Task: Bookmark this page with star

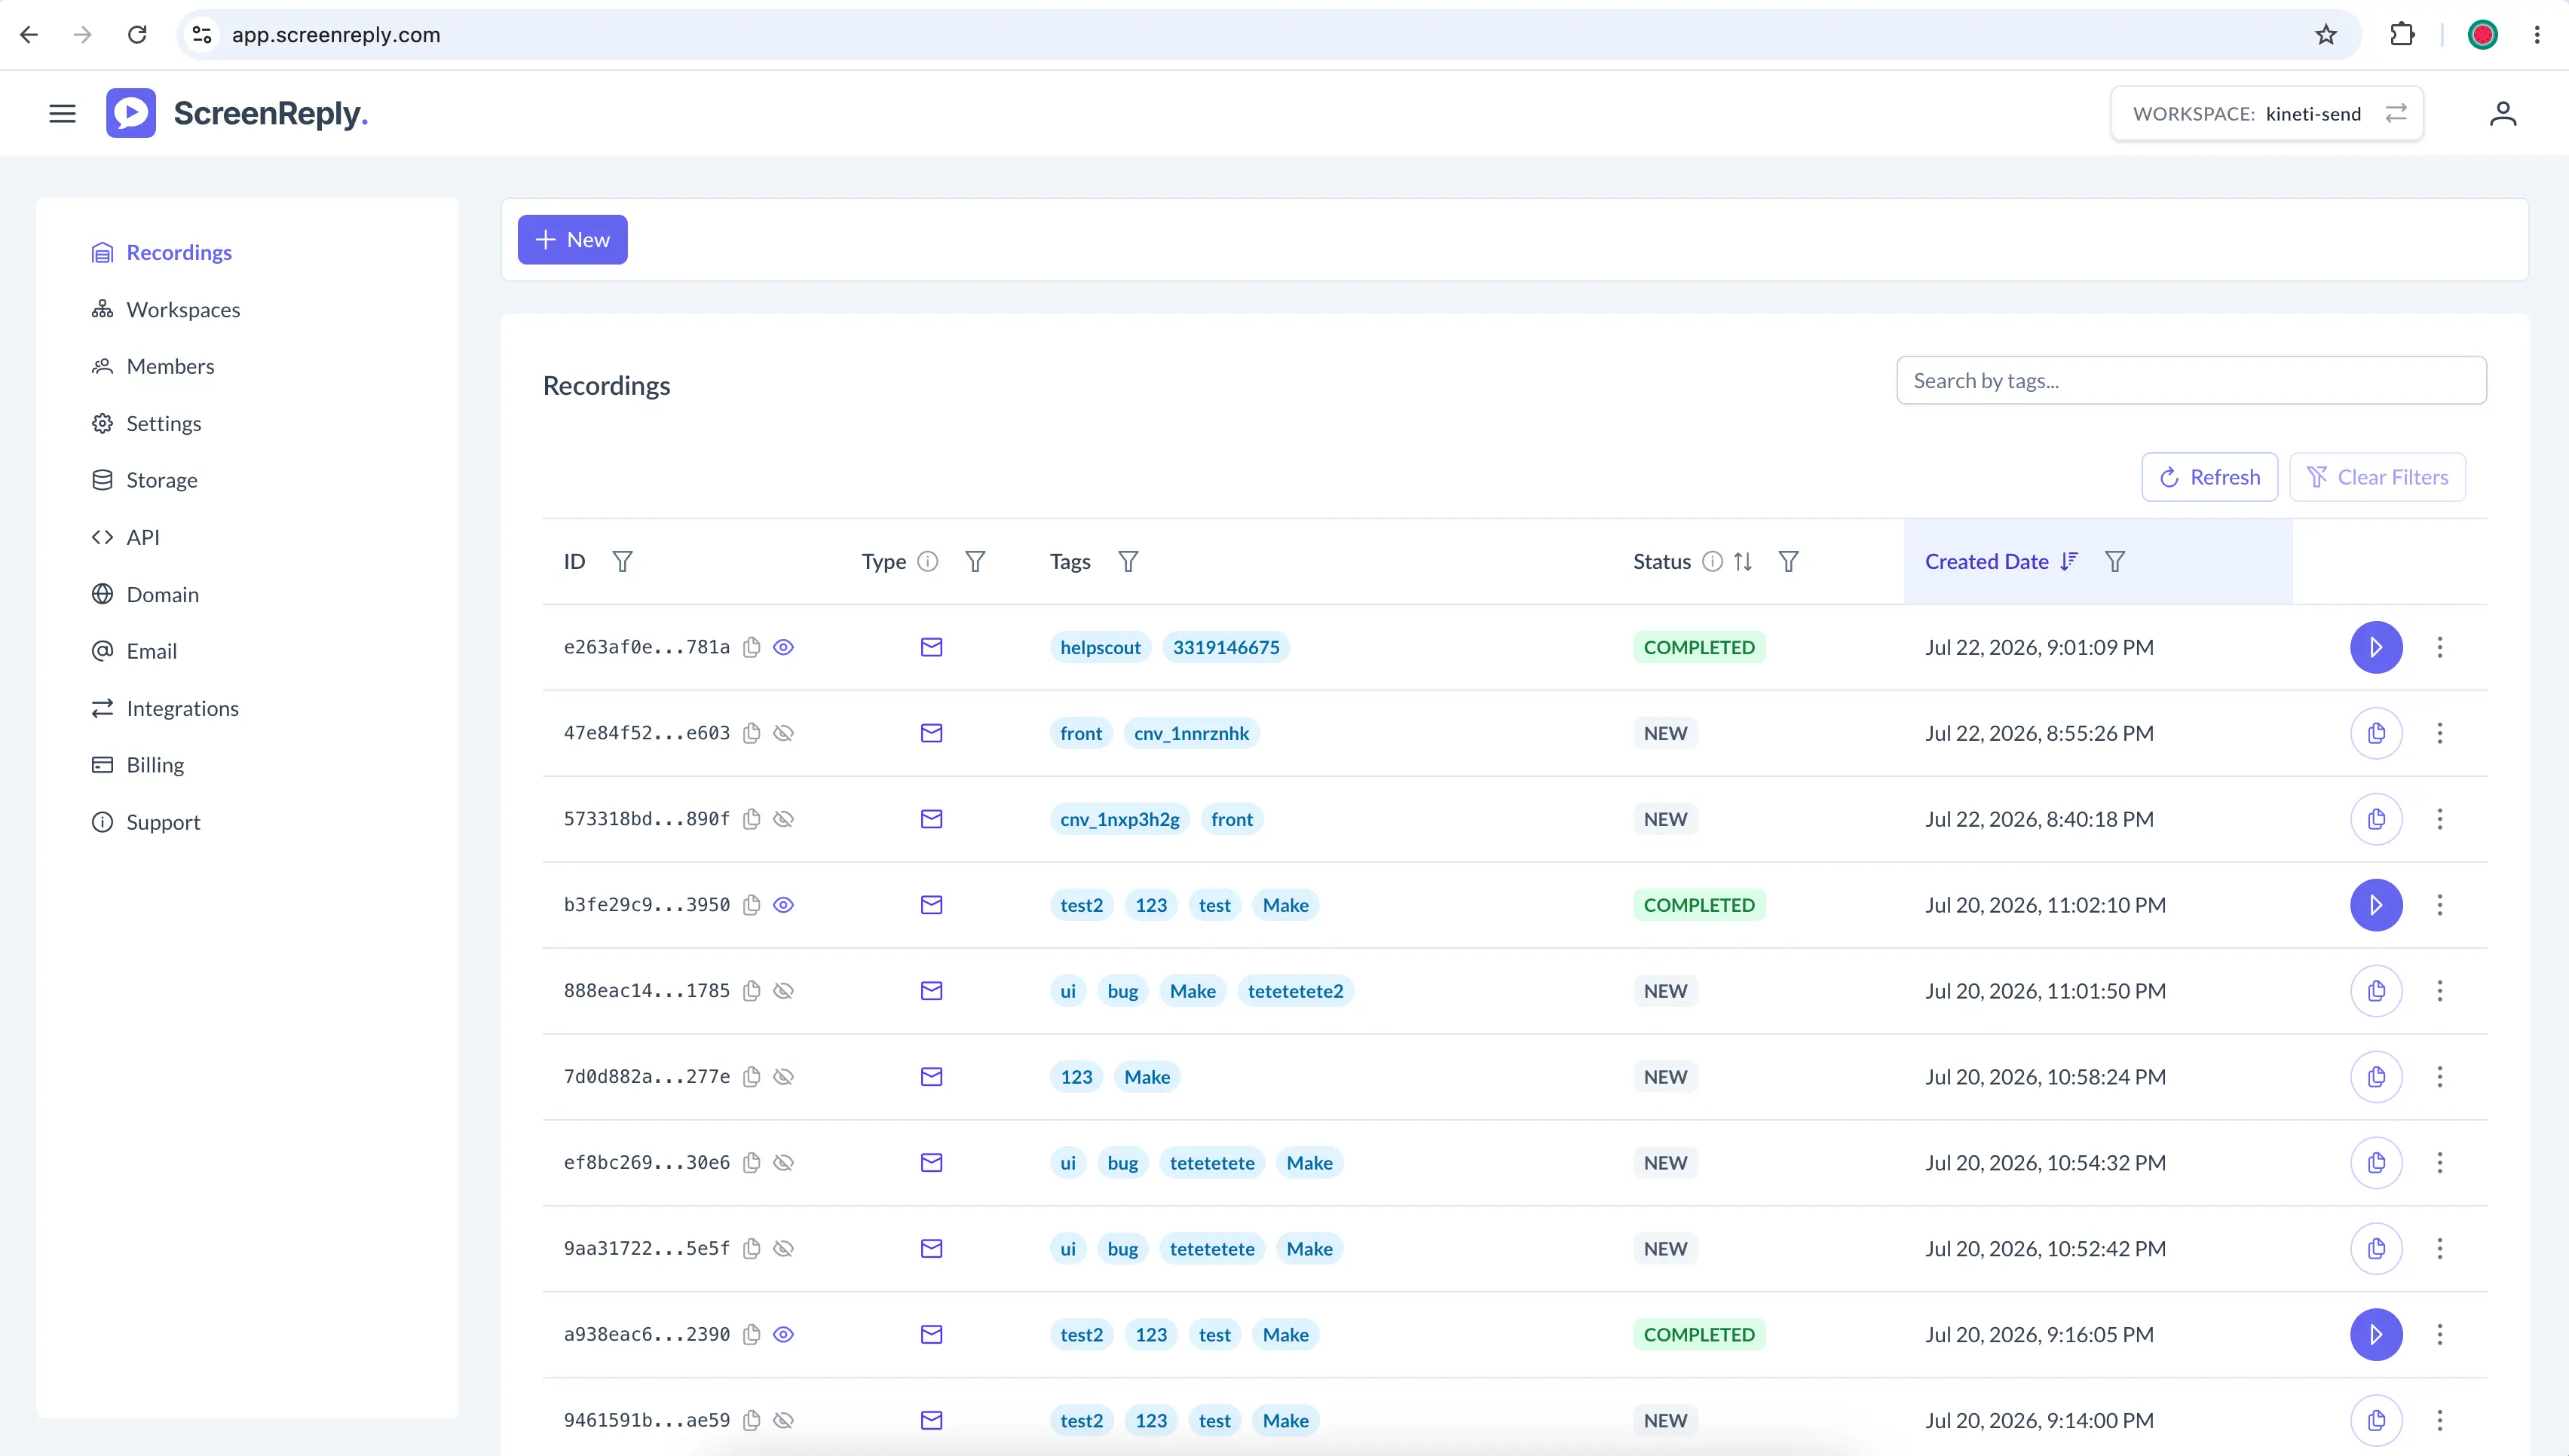Action: (2326, 35)
